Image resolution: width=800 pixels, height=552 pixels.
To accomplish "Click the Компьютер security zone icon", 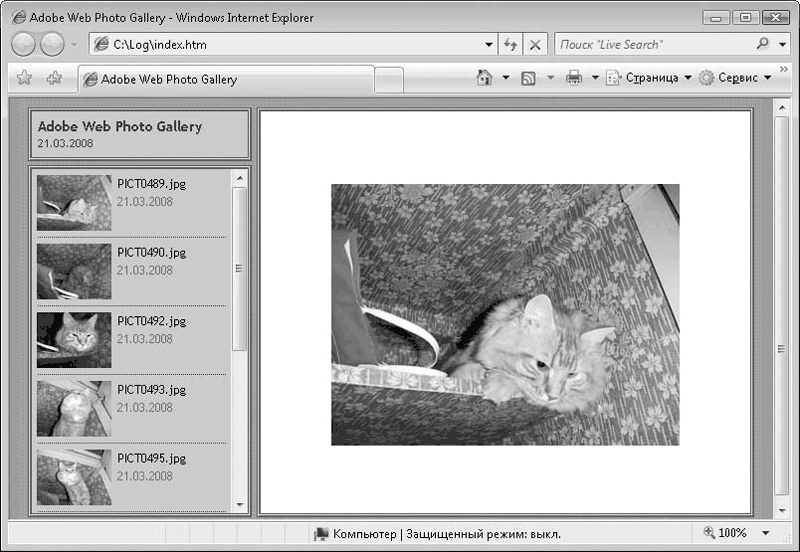I will click(x=321, y=534).
